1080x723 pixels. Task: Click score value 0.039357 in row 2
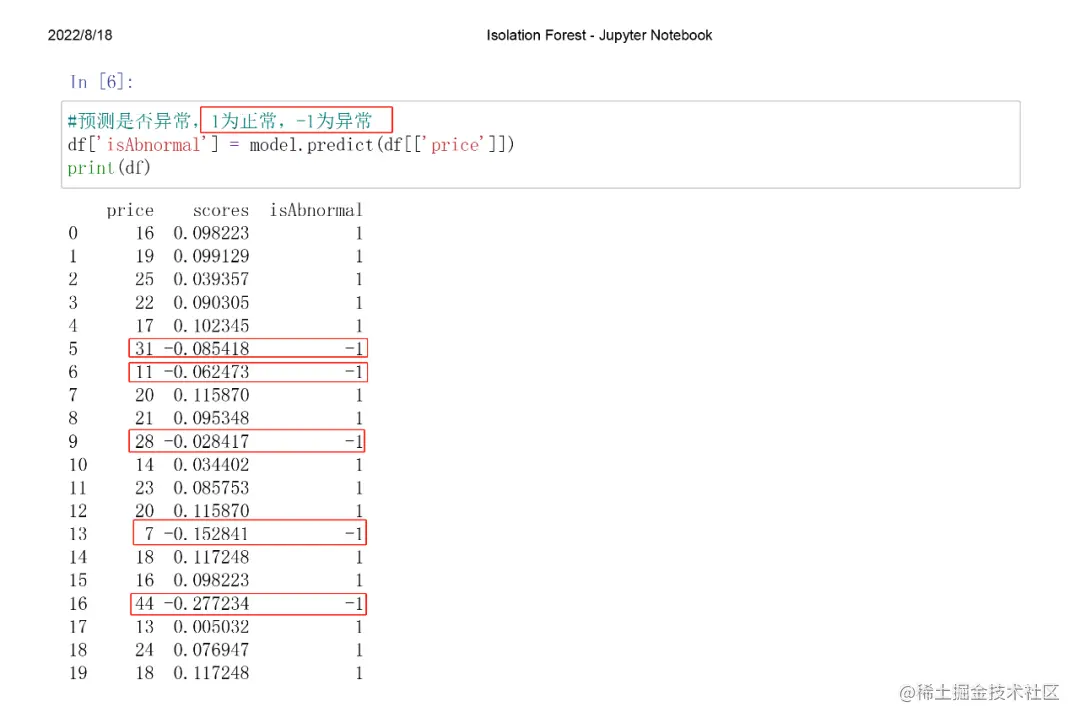[x=211, y=280]
